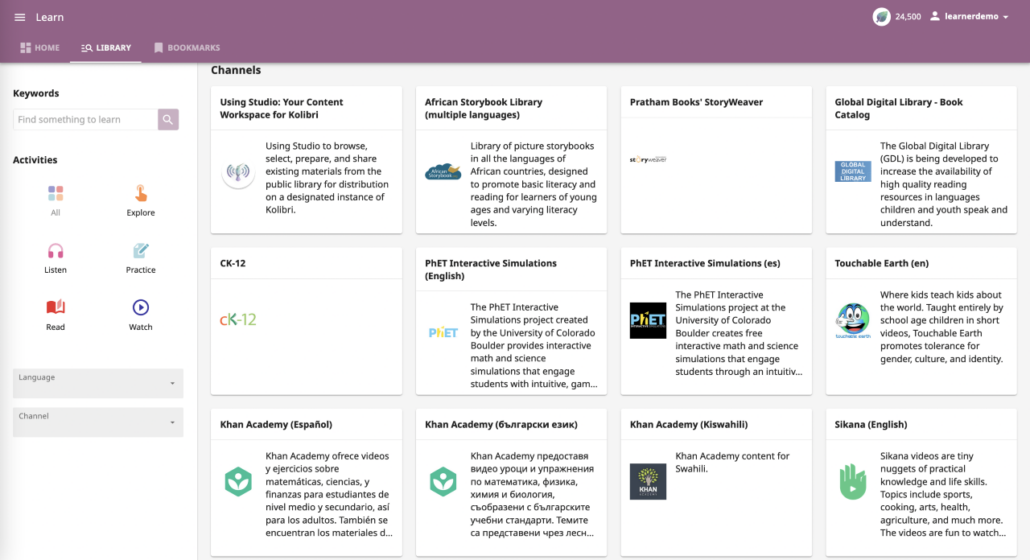Expand the Channel filter dropdown
Viewport: 1030px width, 560px height.
point(98,422)
